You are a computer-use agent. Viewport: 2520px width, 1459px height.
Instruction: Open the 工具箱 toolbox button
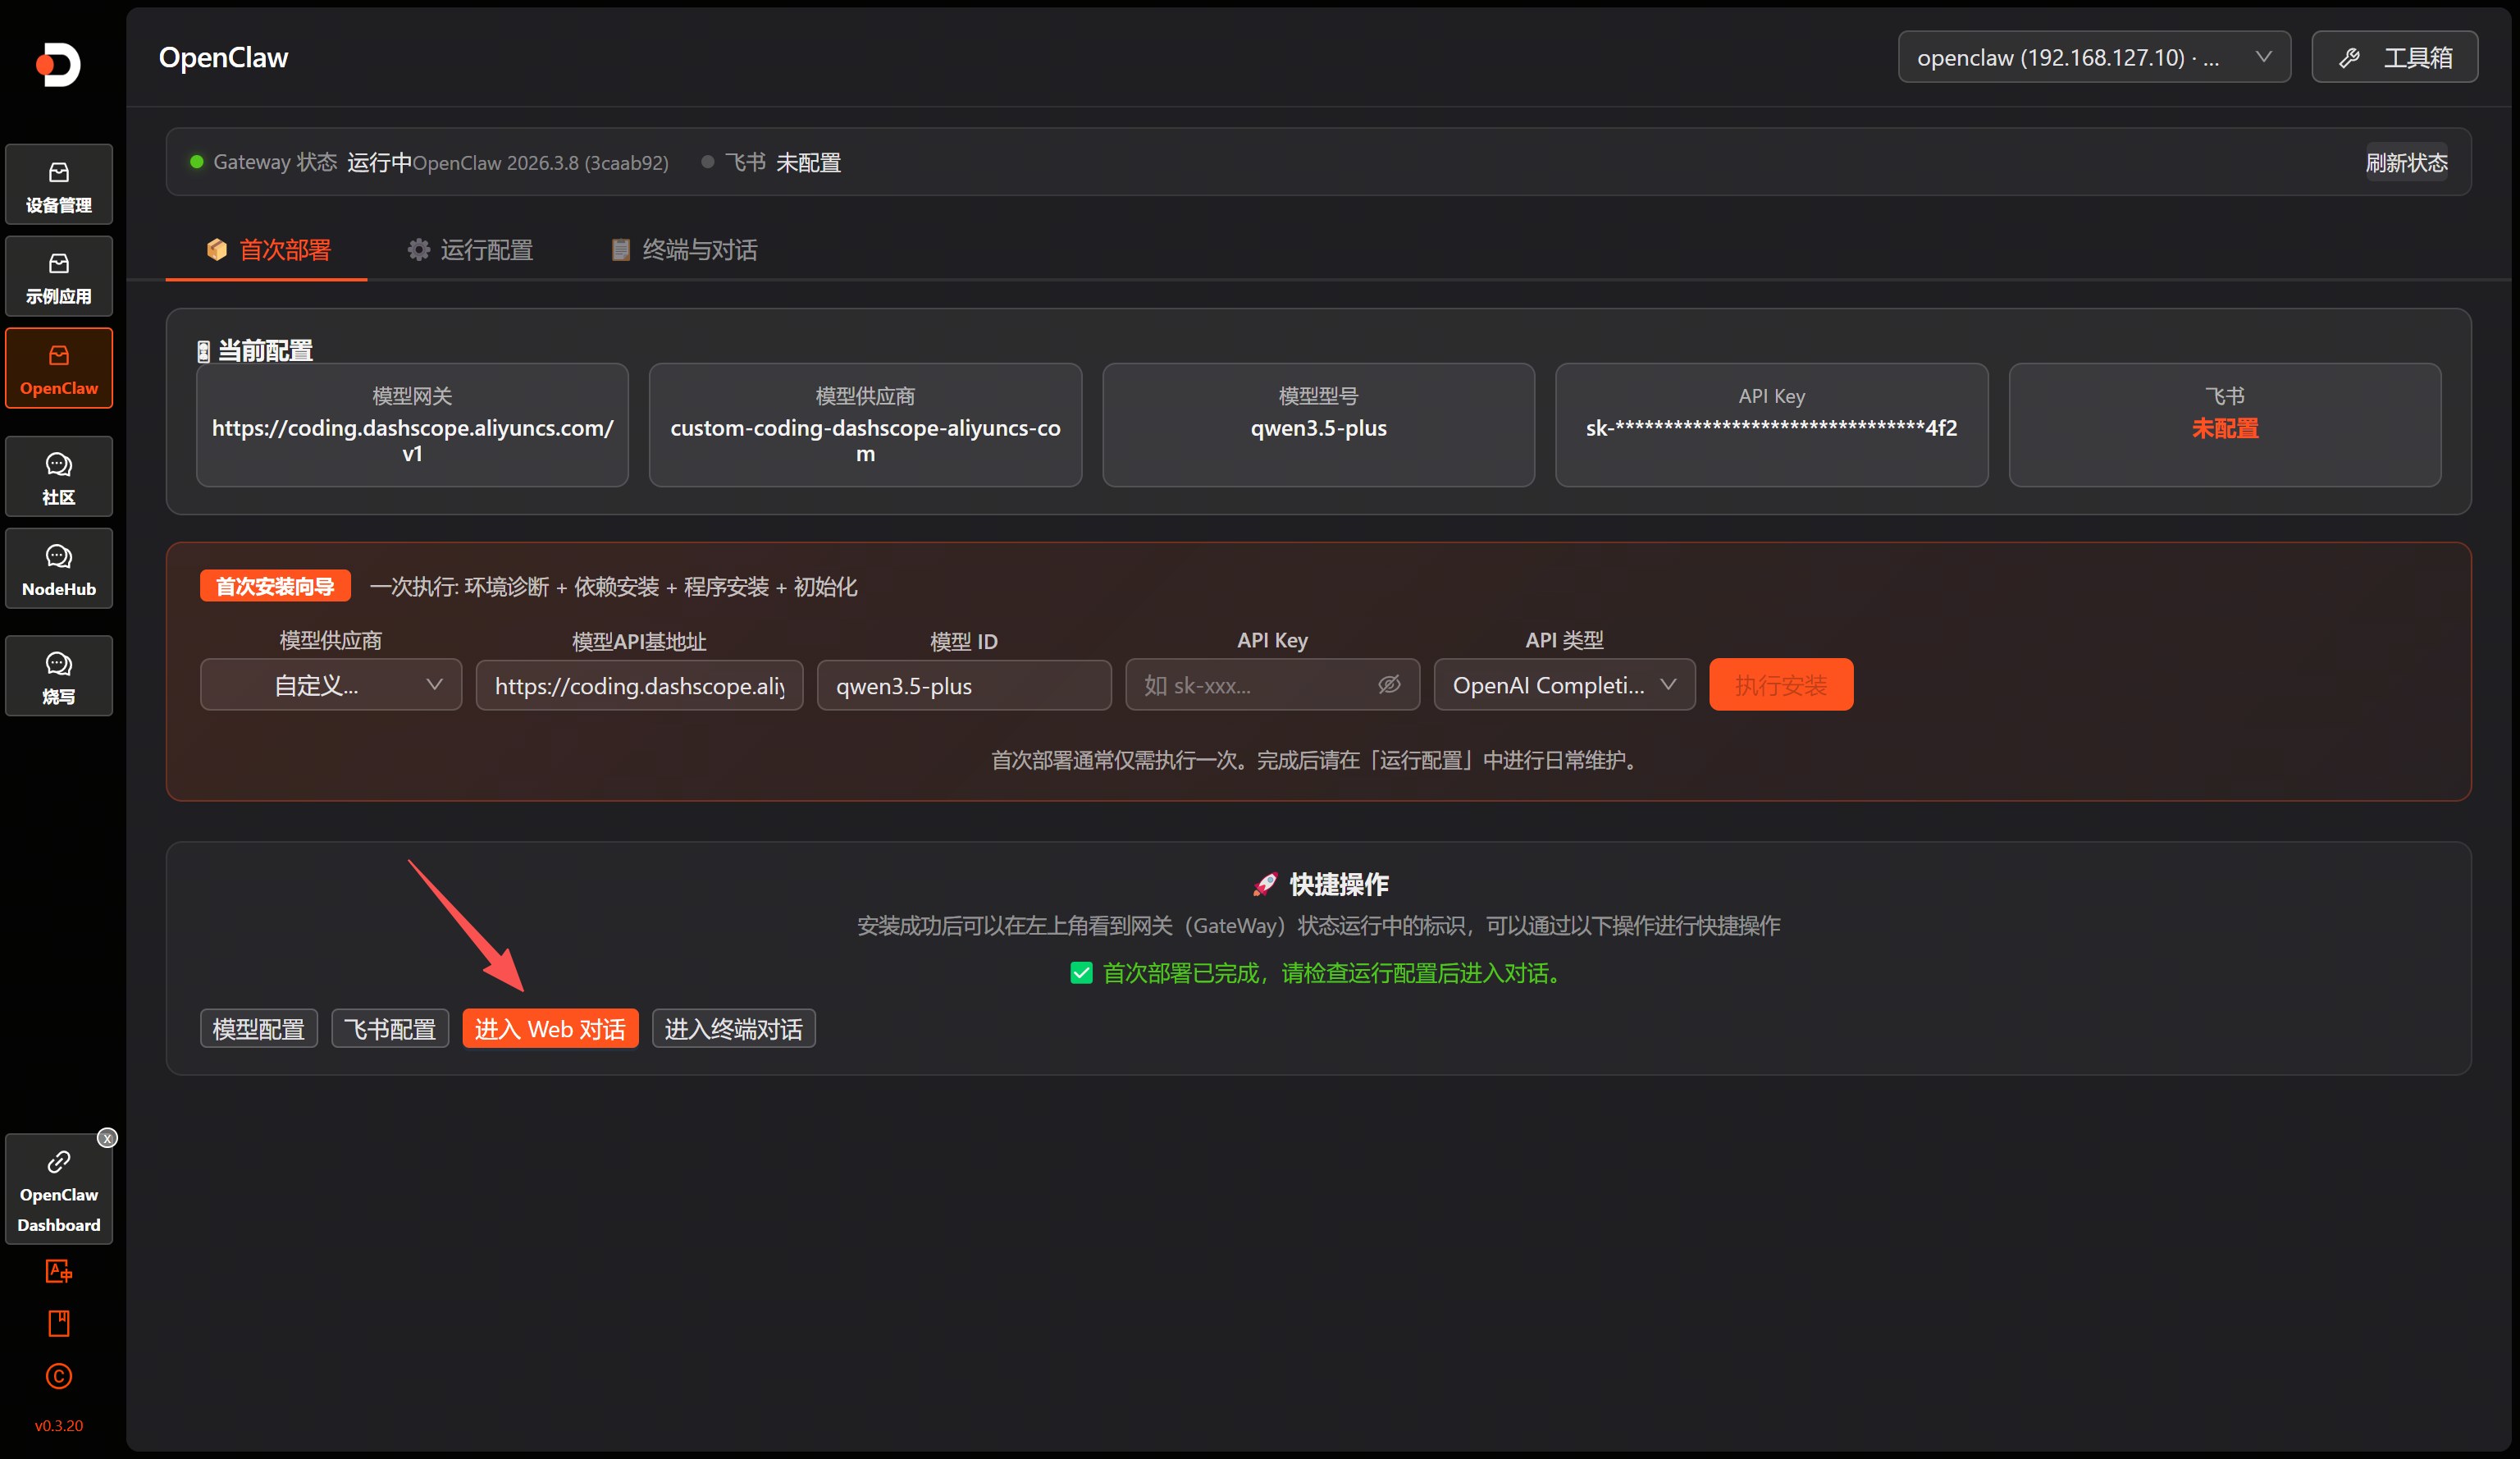pos(2394,58)
